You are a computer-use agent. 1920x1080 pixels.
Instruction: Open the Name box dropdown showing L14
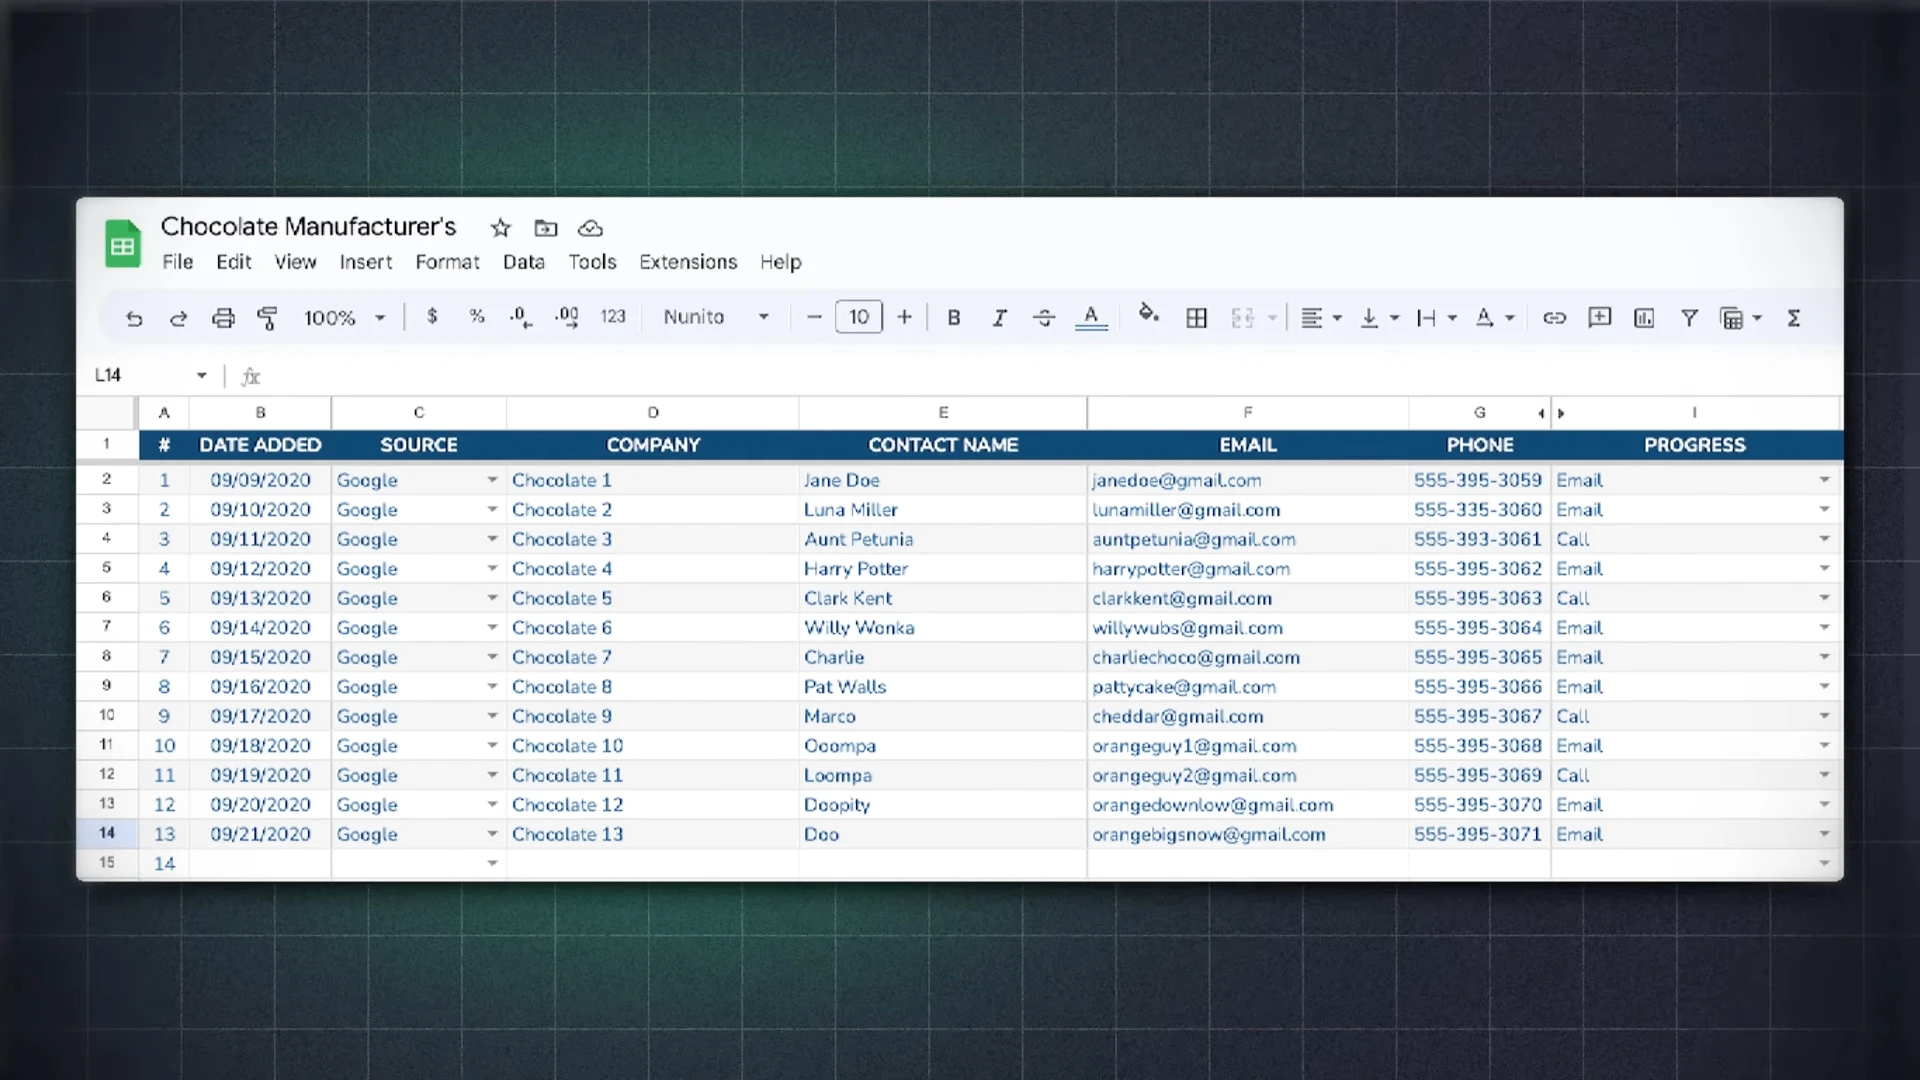pos(201,375)
